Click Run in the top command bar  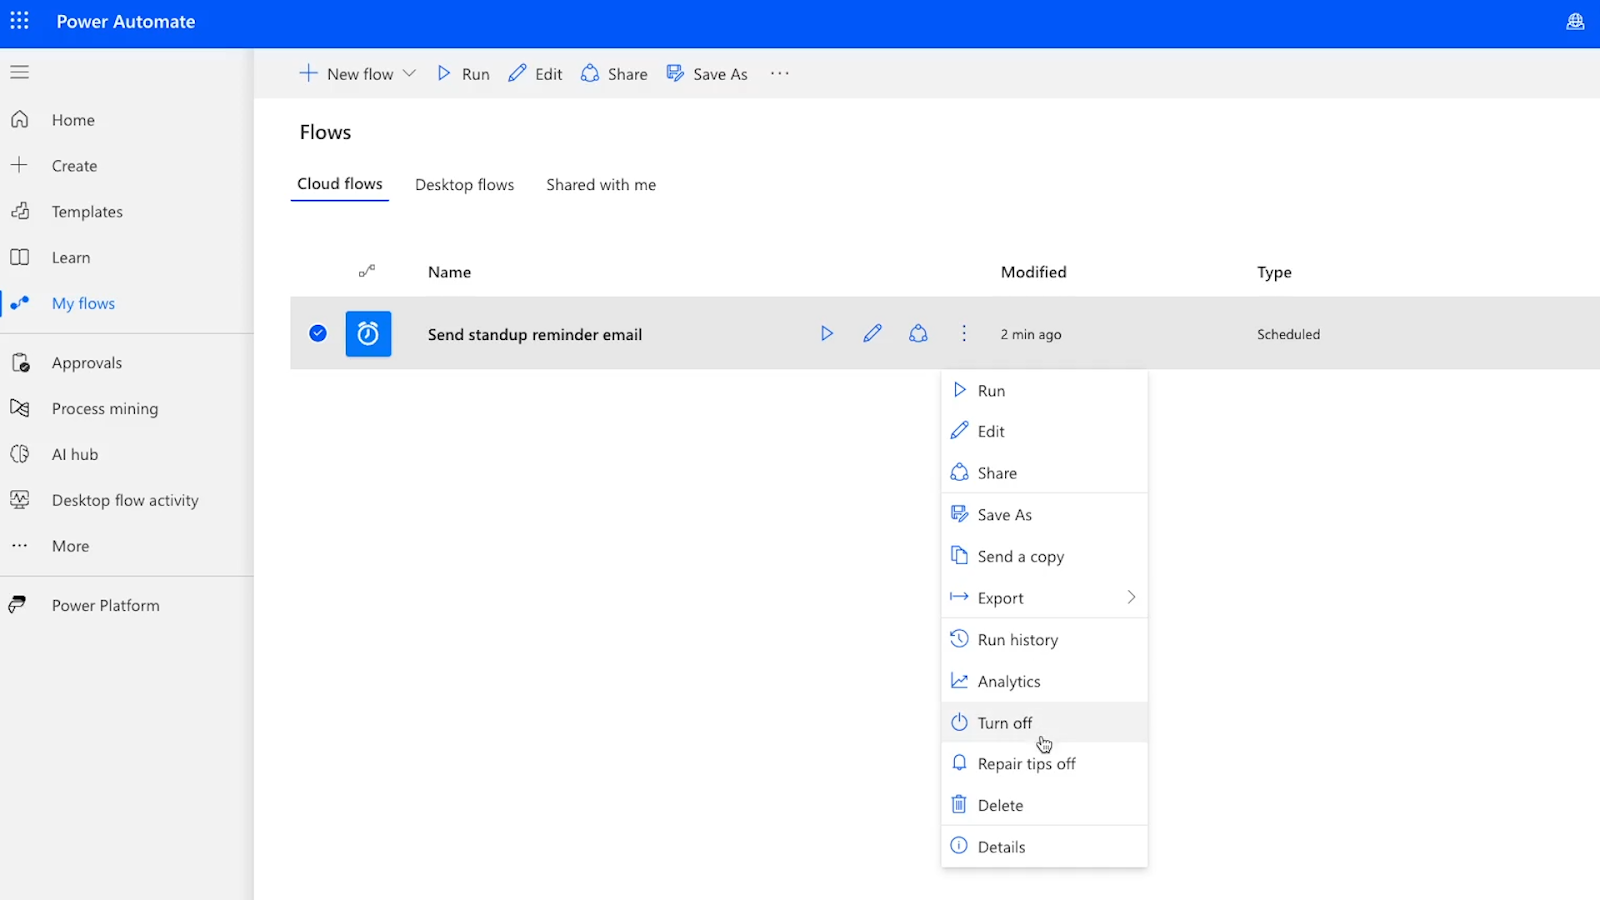463,74
